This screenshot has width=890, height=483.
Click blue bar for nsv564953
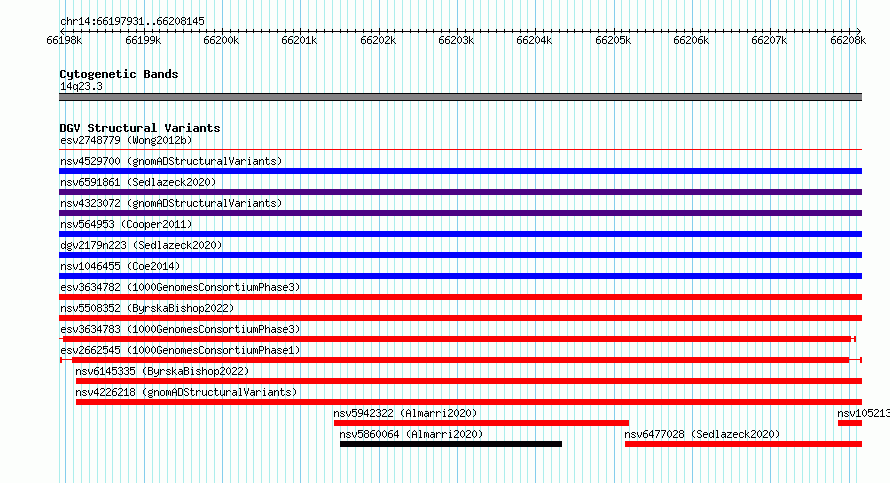point(460,234)
